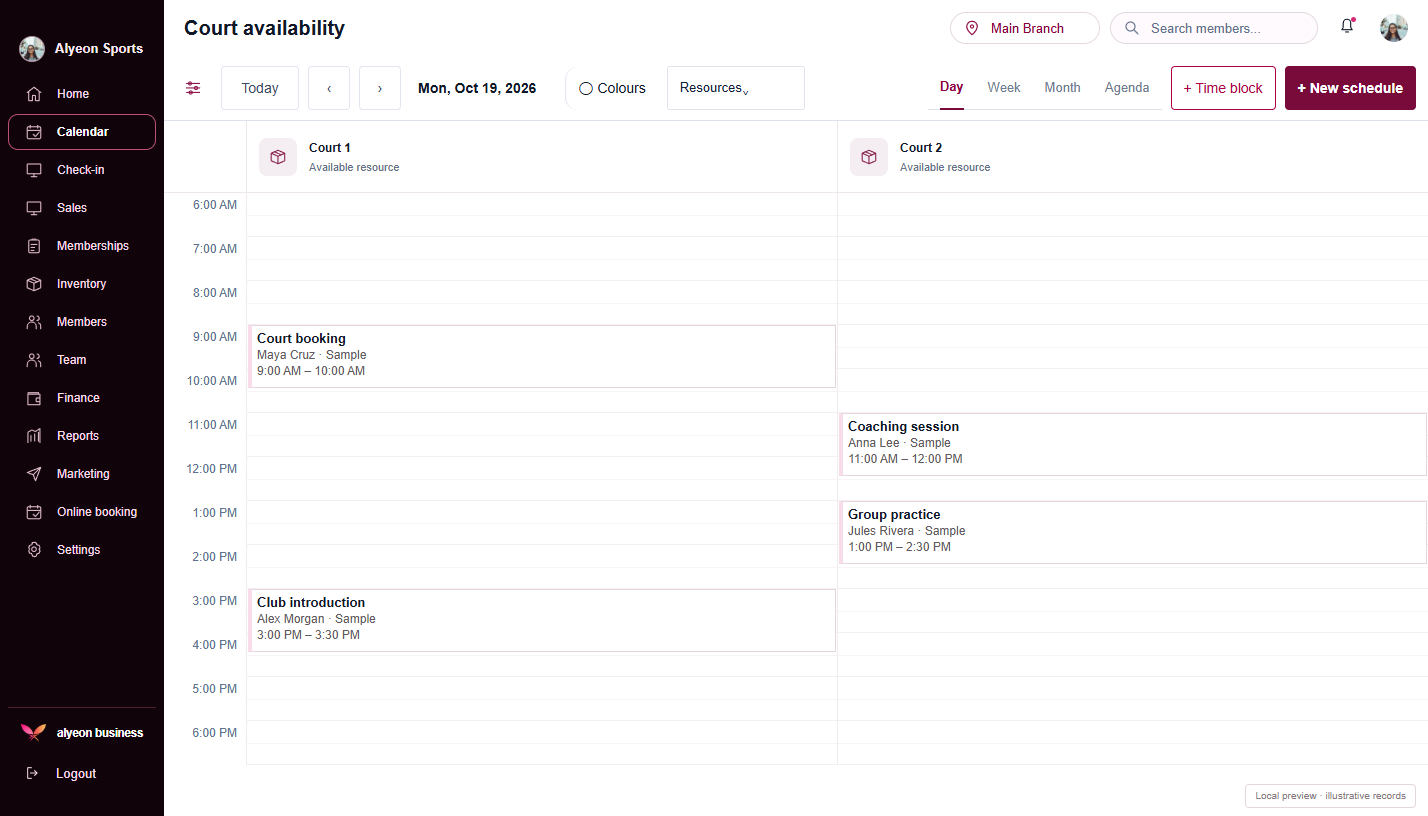The width and height of the screenshot is (1428, 816).
Task: Open Team in the sidebar
Action: coord(82,360)
